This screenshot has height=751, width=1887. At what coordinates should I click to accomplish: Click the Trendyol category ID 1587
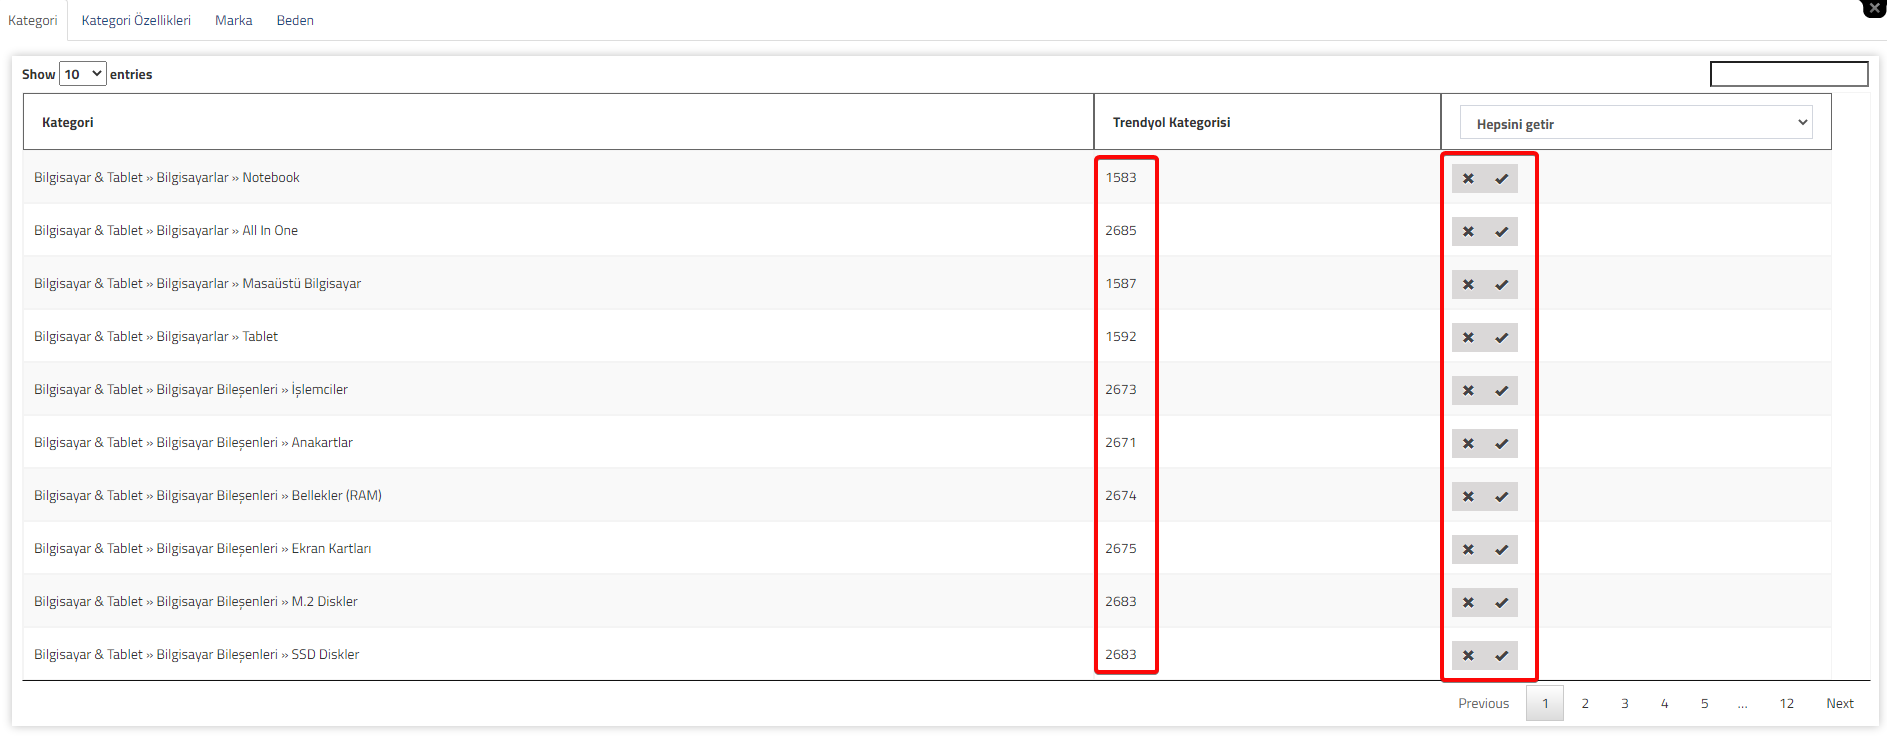point(1121,284)
